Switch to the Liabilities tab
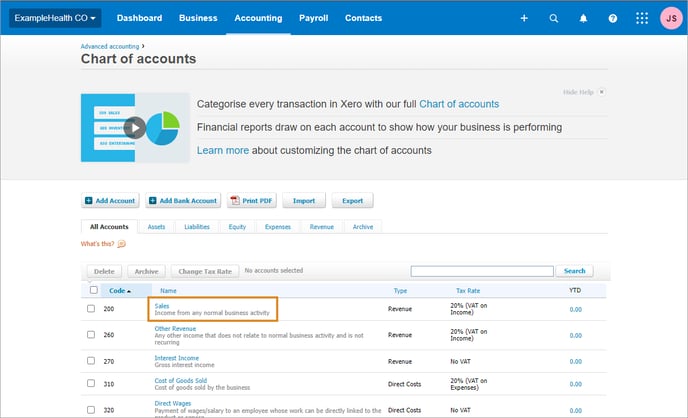688x418 pixels. click(197, 227)
